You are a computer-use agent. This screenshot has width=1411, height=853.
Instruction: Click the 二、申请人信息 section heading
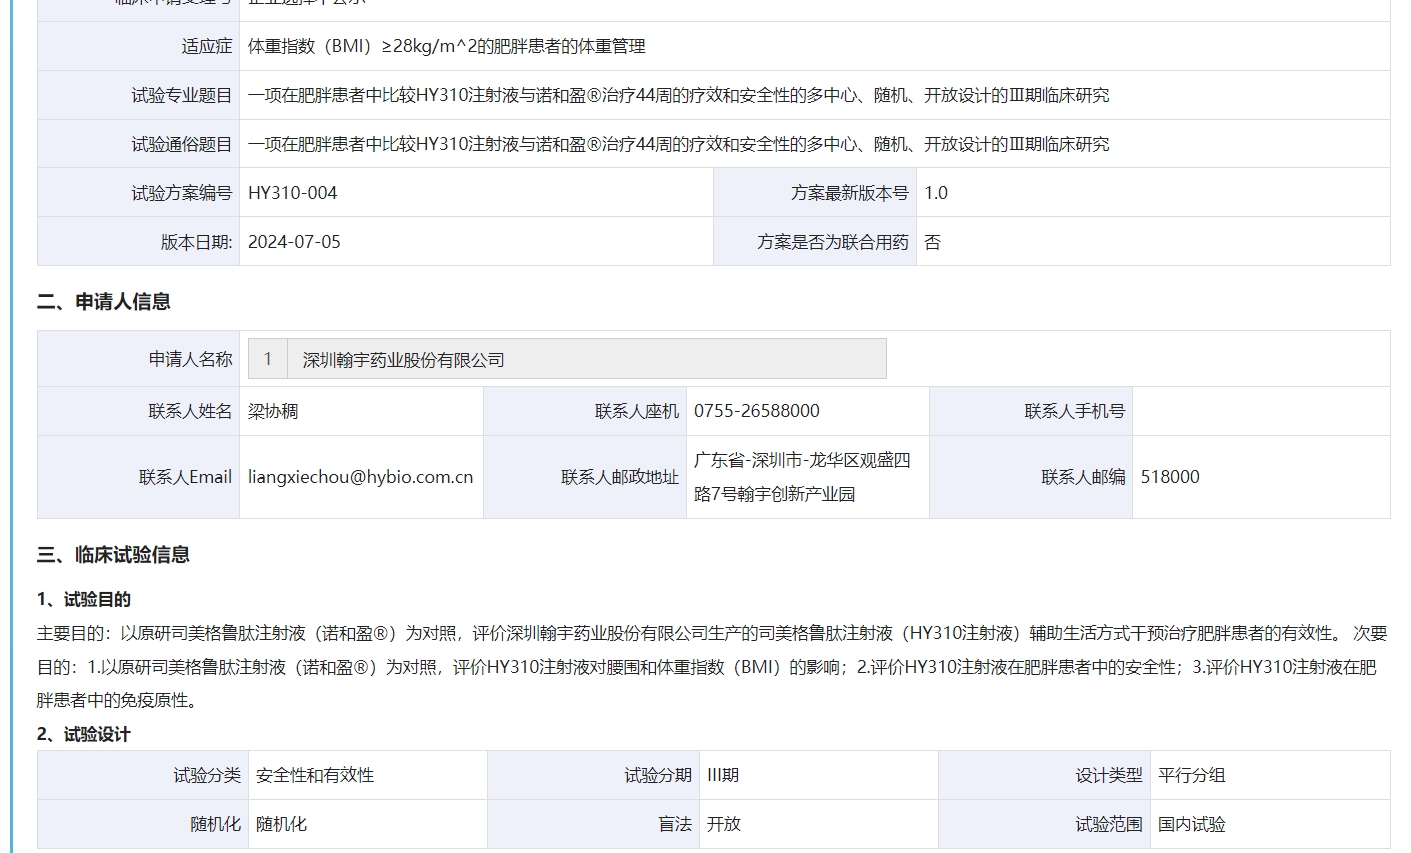pos(104,302)
